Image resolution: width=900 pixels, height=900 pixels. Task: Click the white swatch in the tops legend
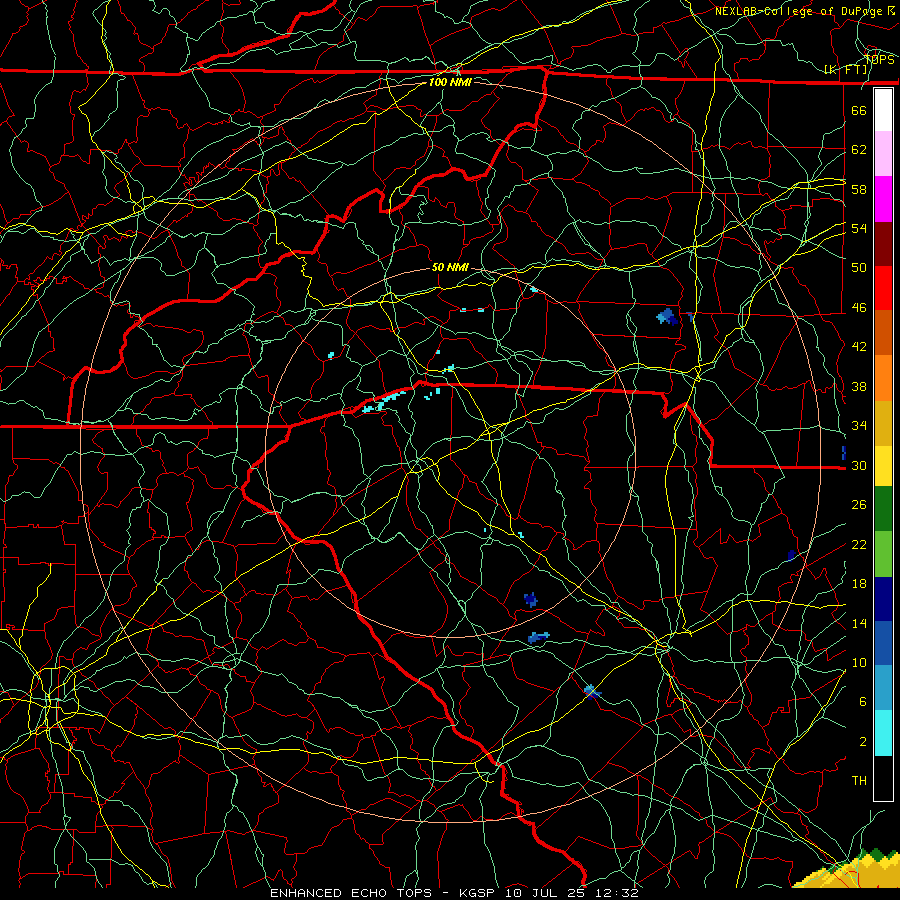[883, 110]
